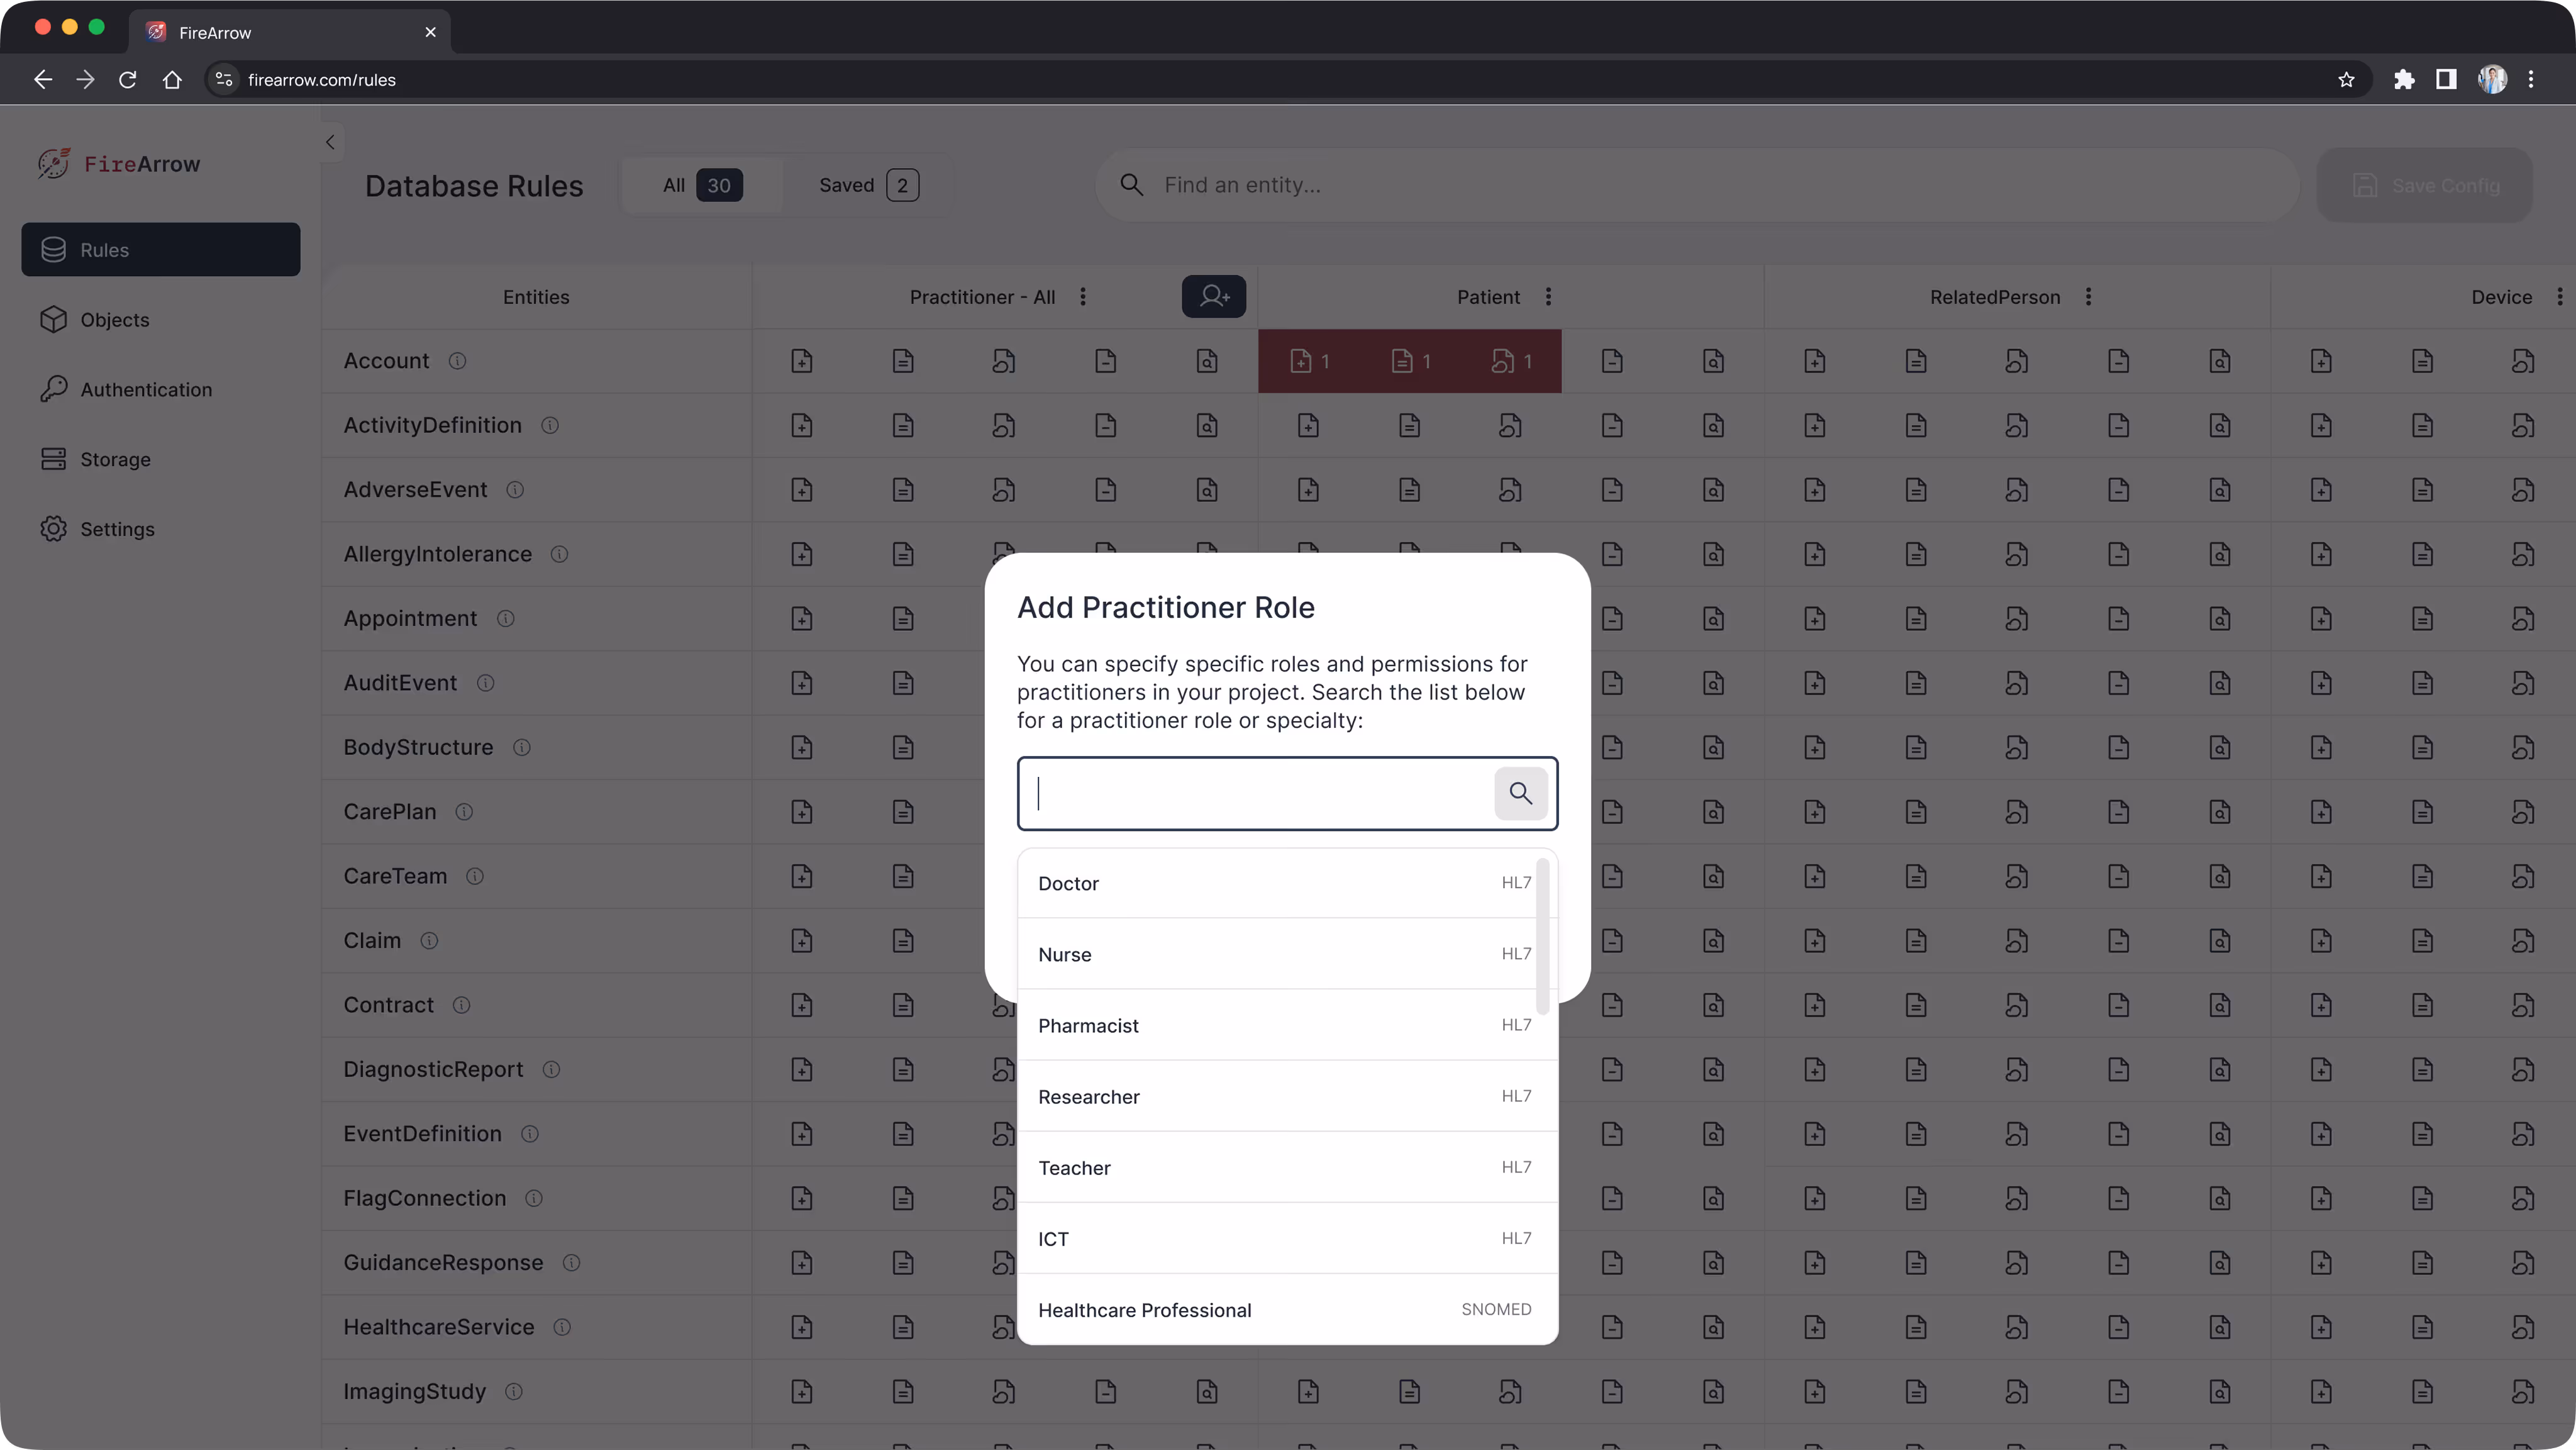Show info for AllergyIntolerance entity
This screenshot has width=2576, height=1450.
coord(560,554)
